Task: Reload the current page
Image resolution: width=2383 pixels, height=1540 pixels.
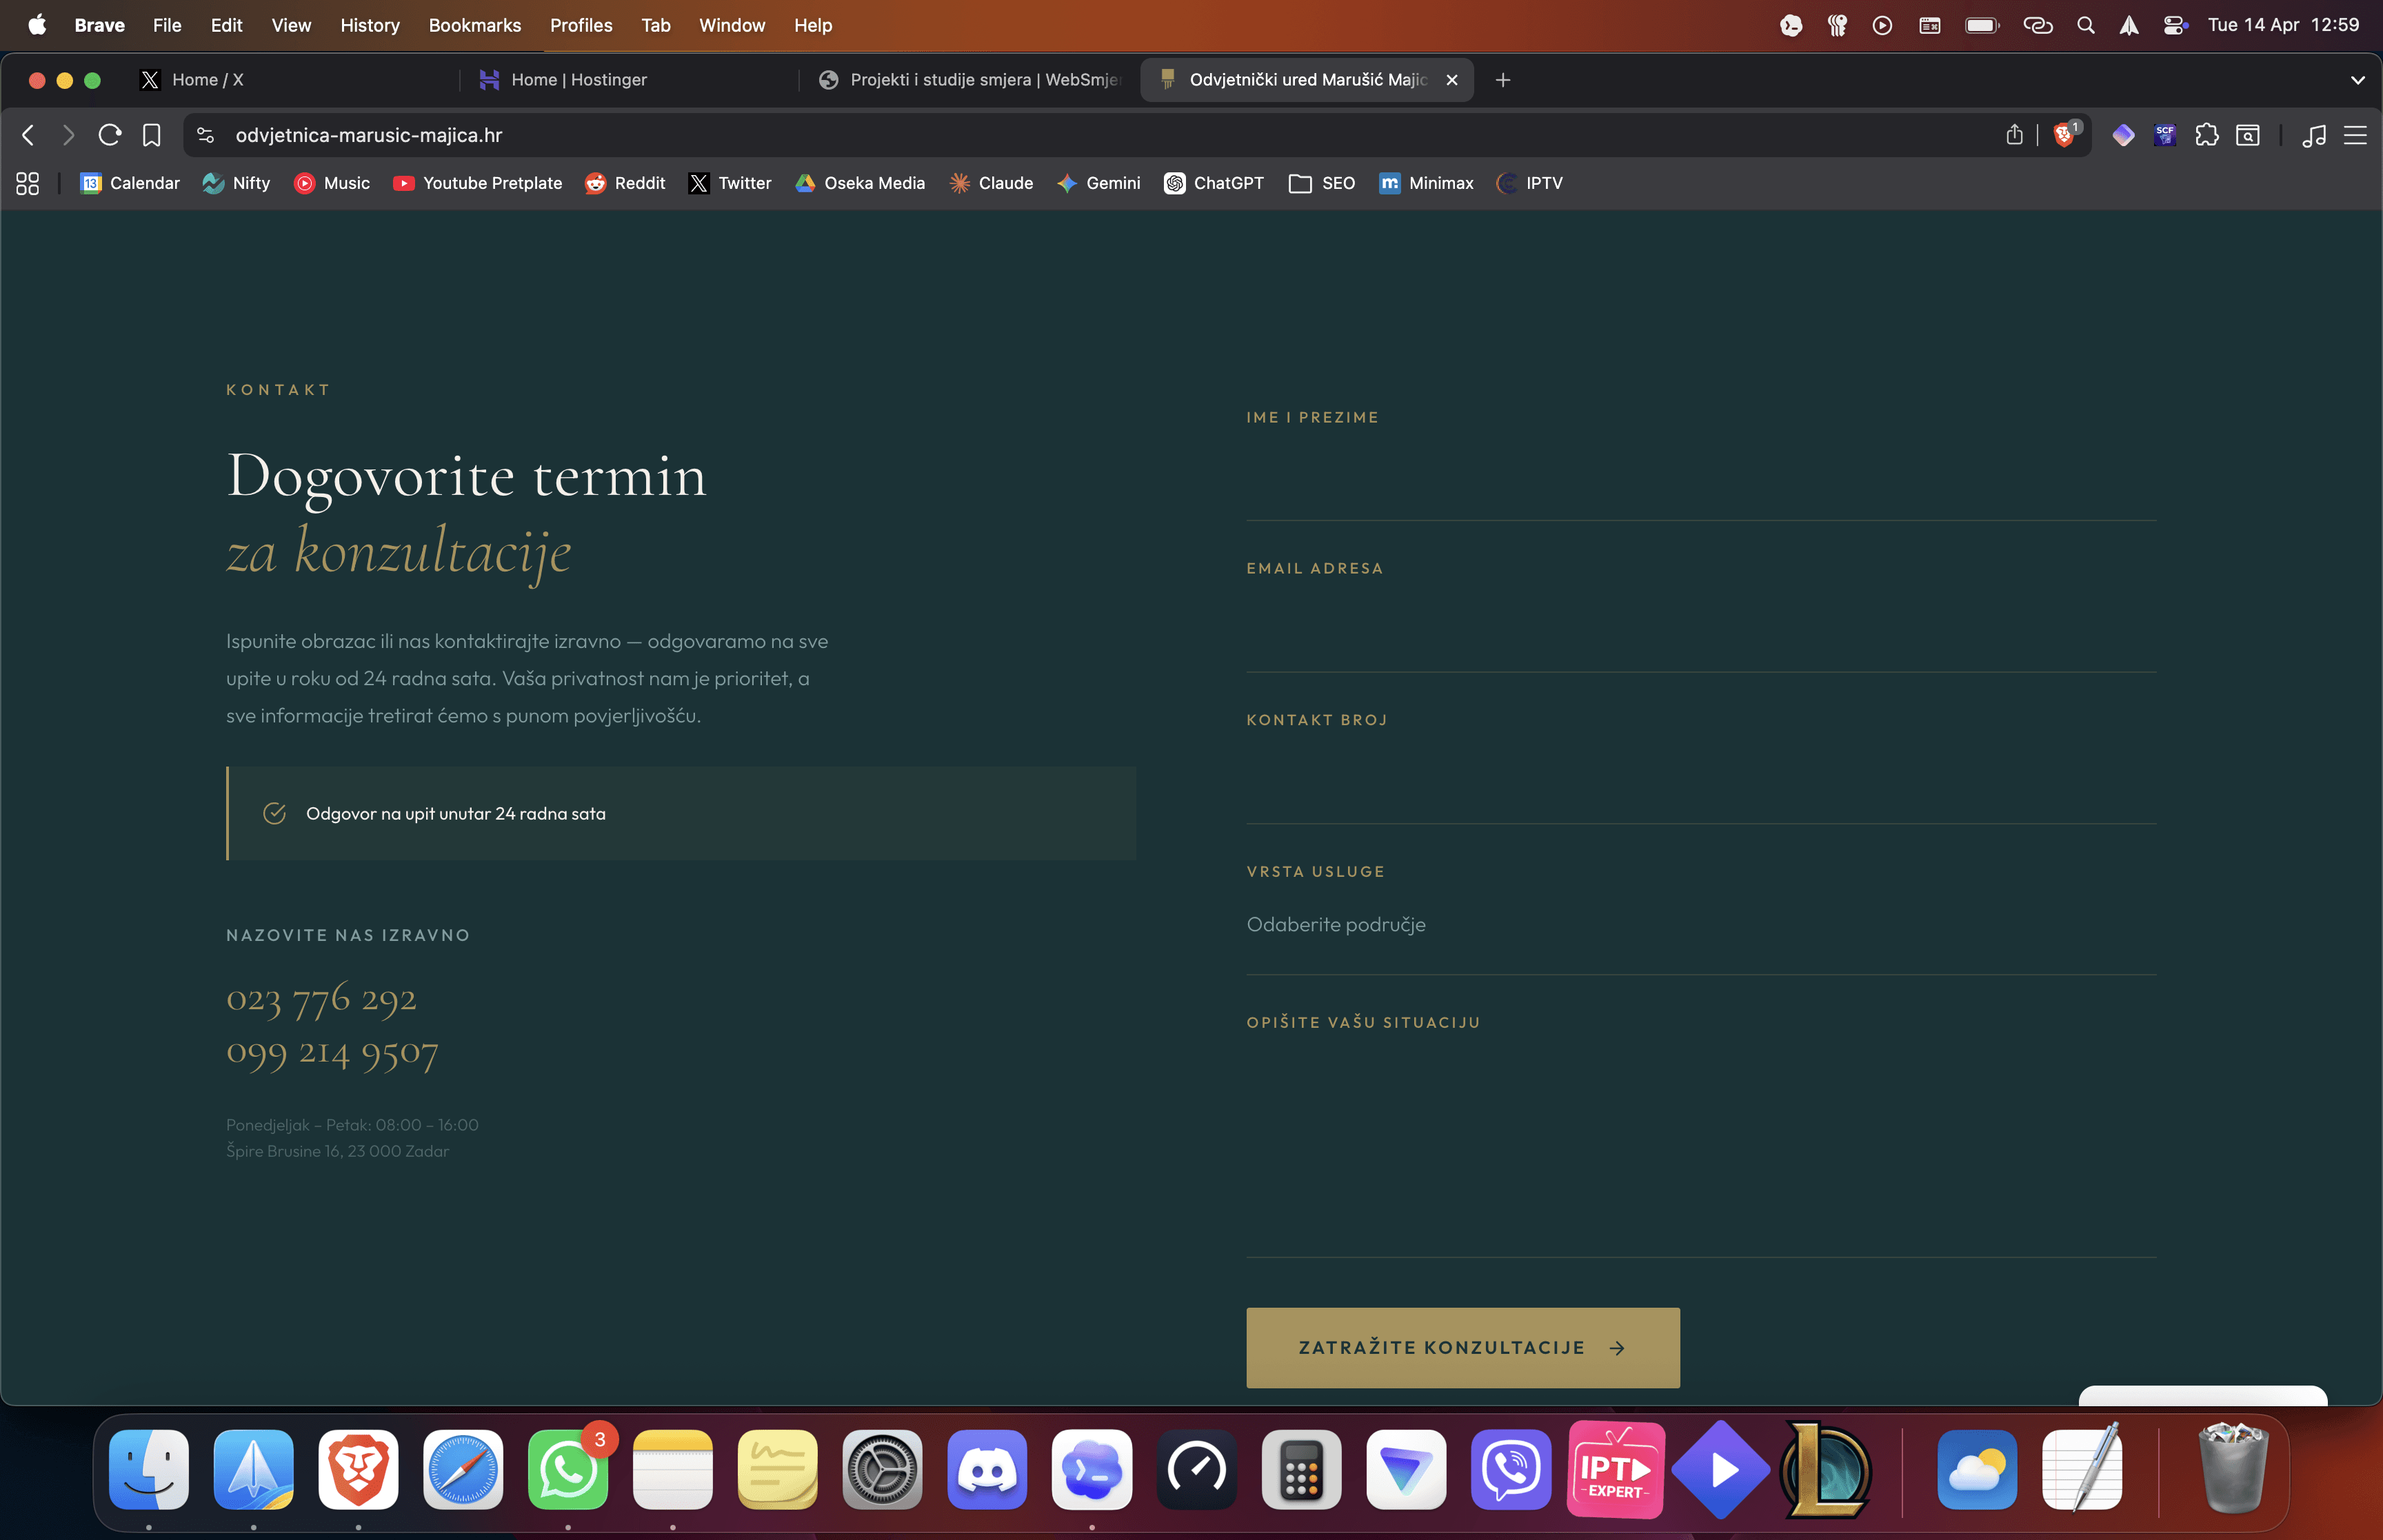Action: tap(110, 135)
